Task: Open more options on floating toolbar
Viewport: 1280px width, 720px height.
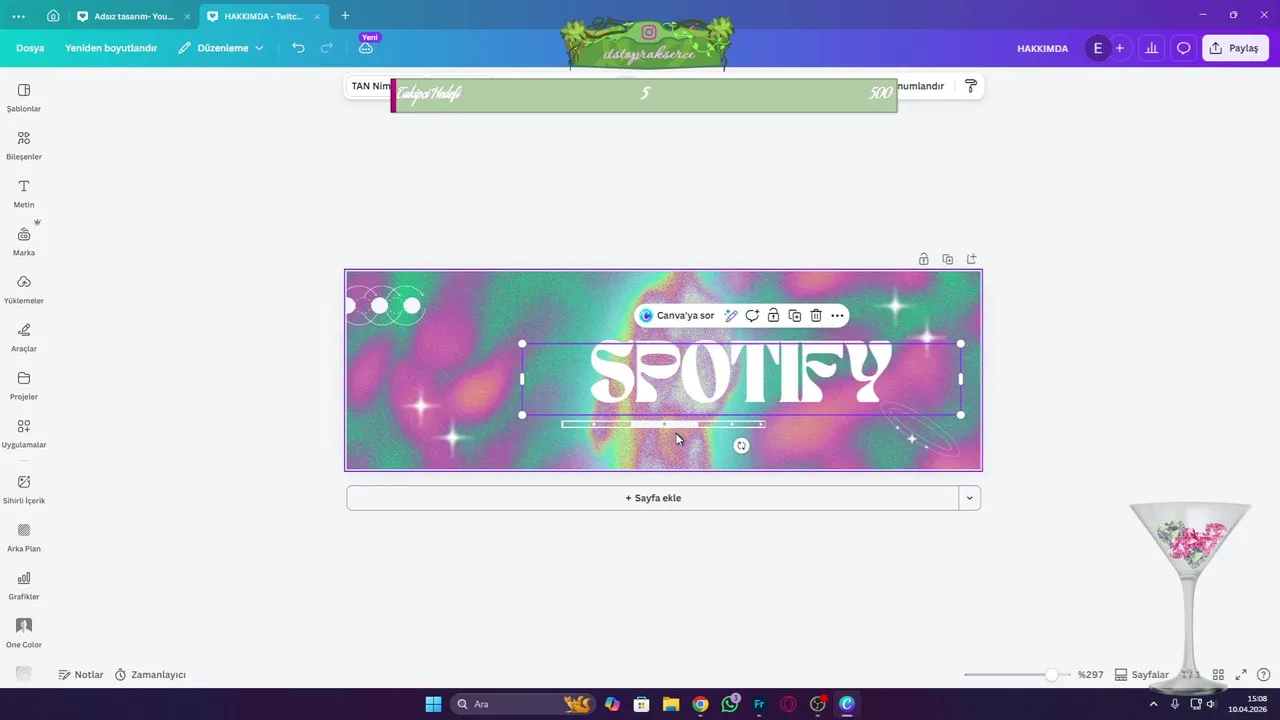Action: (837, 315)
